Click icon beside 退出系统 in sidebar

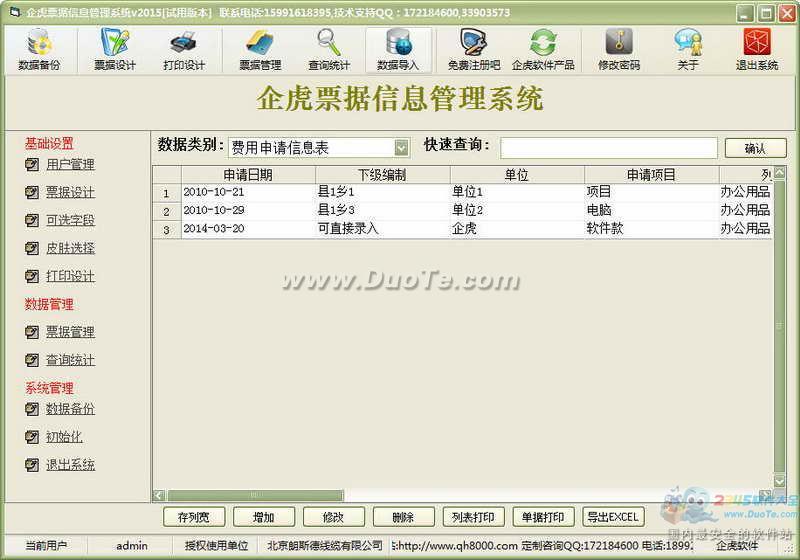[x=32, y=465]
